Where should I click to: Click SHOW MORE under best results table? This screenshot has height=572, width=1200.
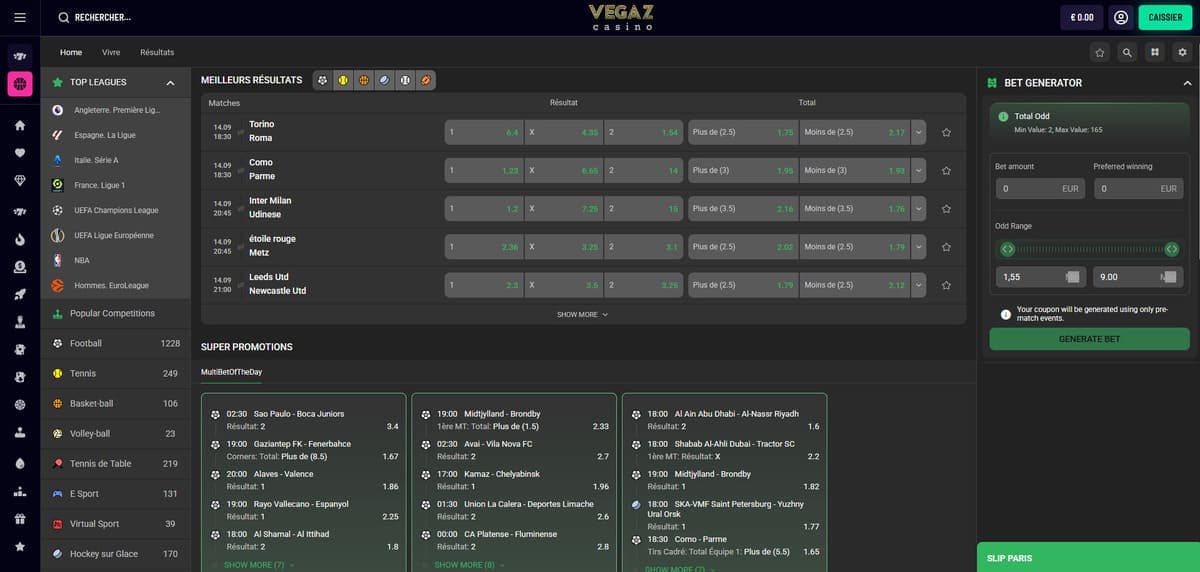click(583, 314)
